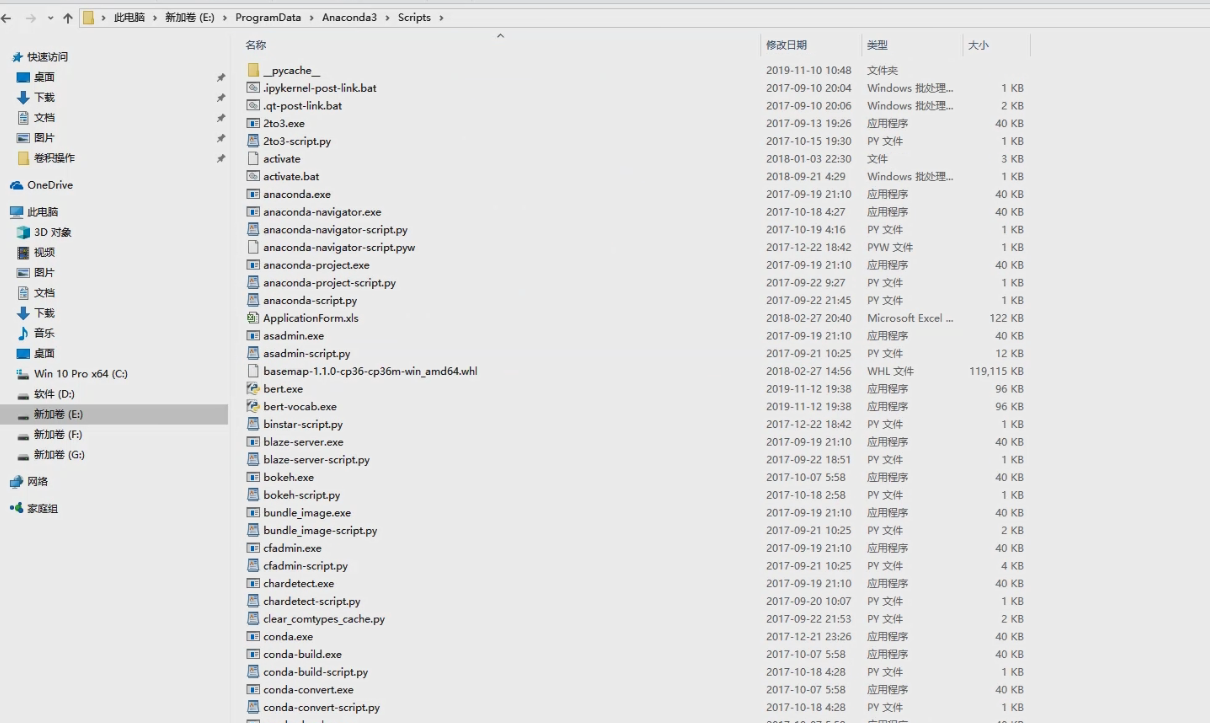Click 新加卷 (E:) breadcrumb in address bar
The width and height of the screenshot is (1210, 723).
click(189, 18)
